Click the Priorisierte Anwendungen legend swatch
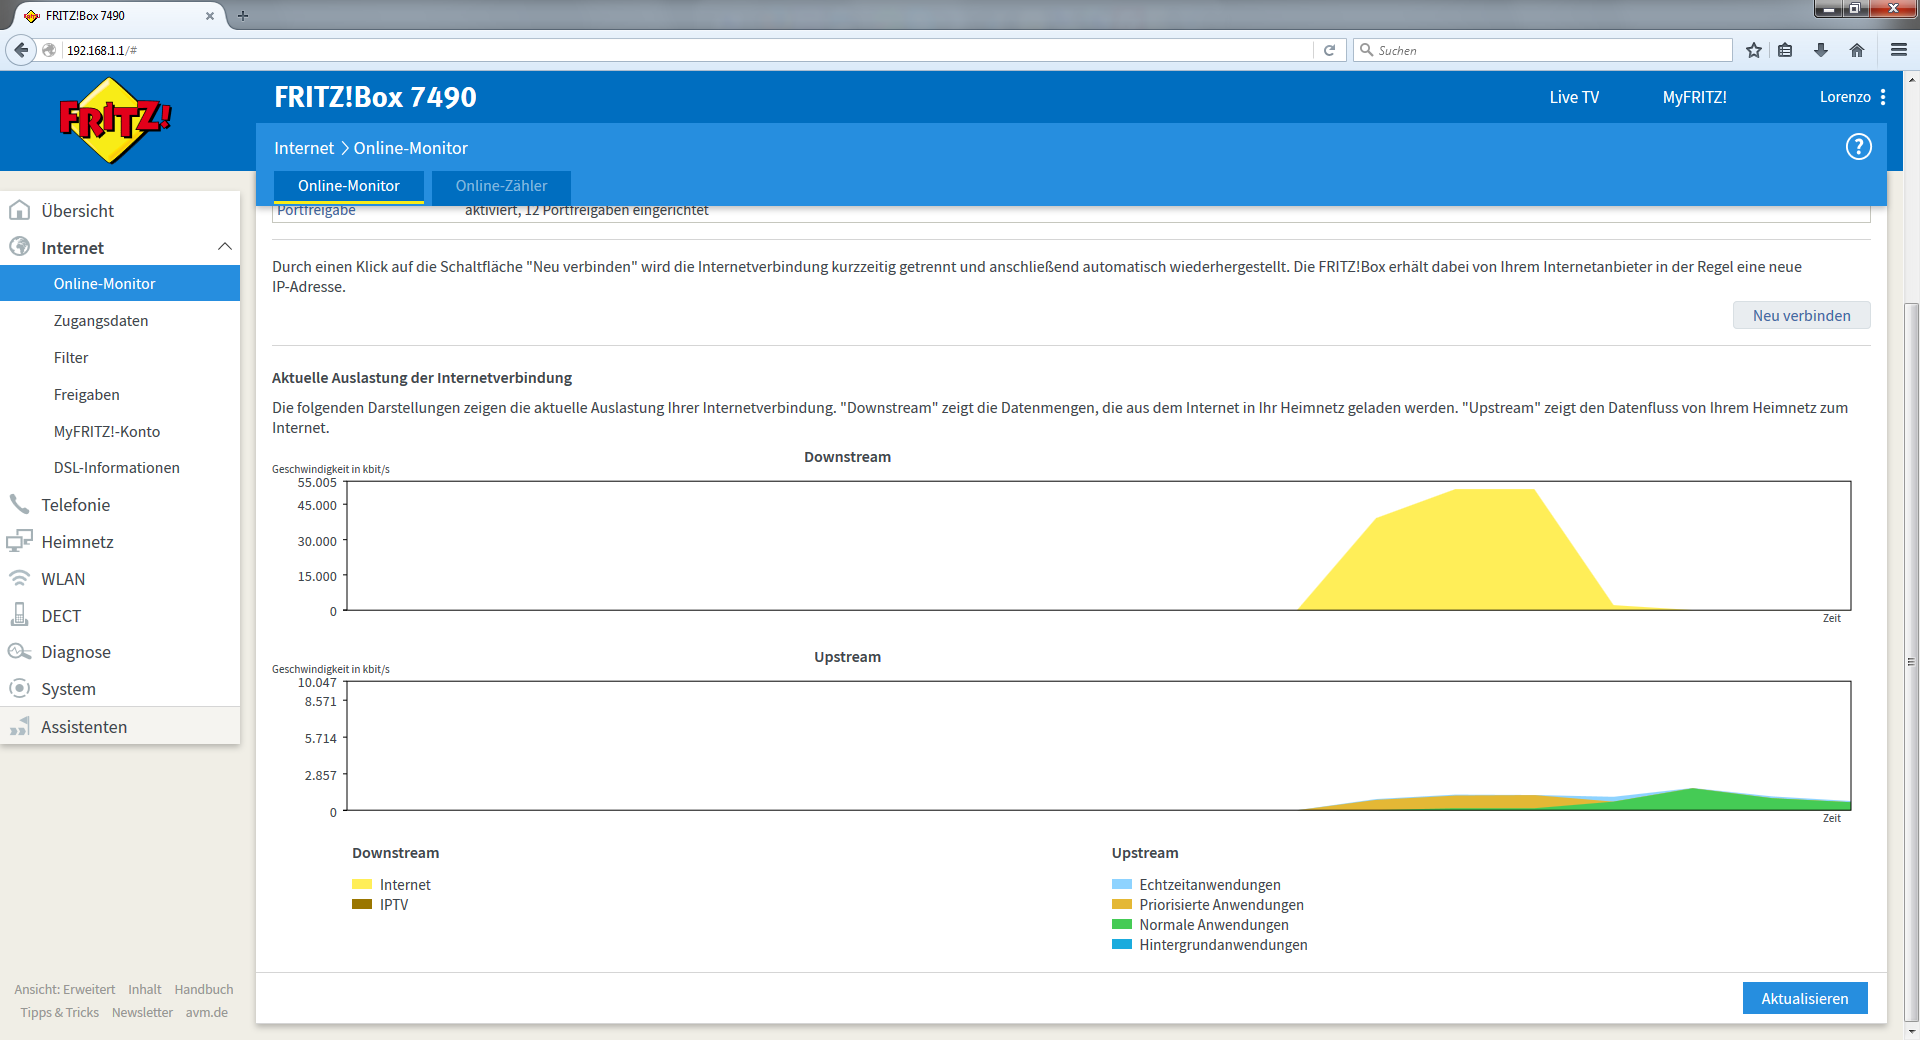This screenshot has height=1040, width=1920. click(x=1122, y=904)
